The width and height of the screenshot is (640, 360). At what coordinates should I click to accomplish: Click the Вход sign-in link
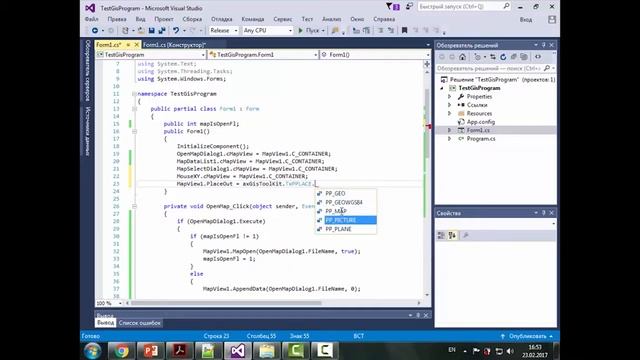526,20
